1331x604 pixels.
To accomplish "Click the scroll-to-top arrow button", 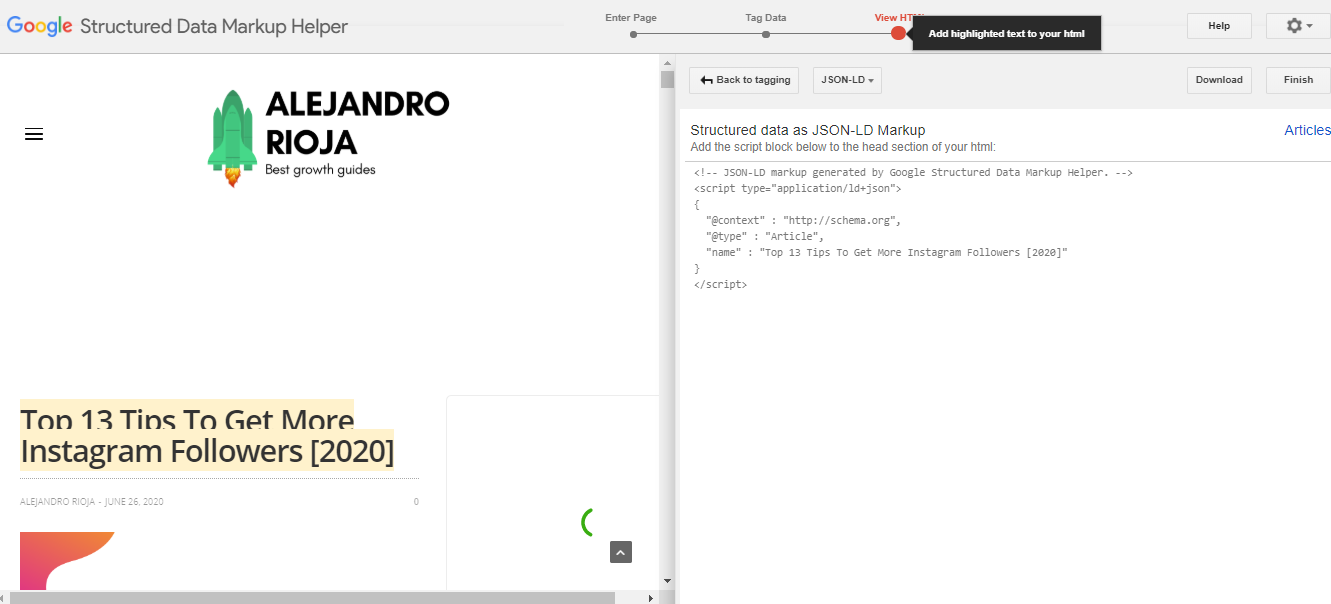I will (x=621, y=552).
